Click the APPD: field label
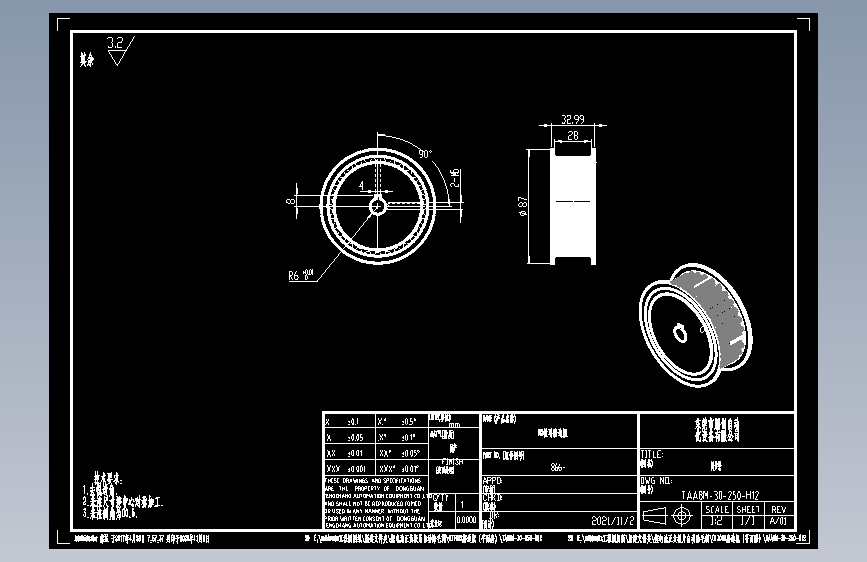 pyautogui.click(x=492, y=481)
